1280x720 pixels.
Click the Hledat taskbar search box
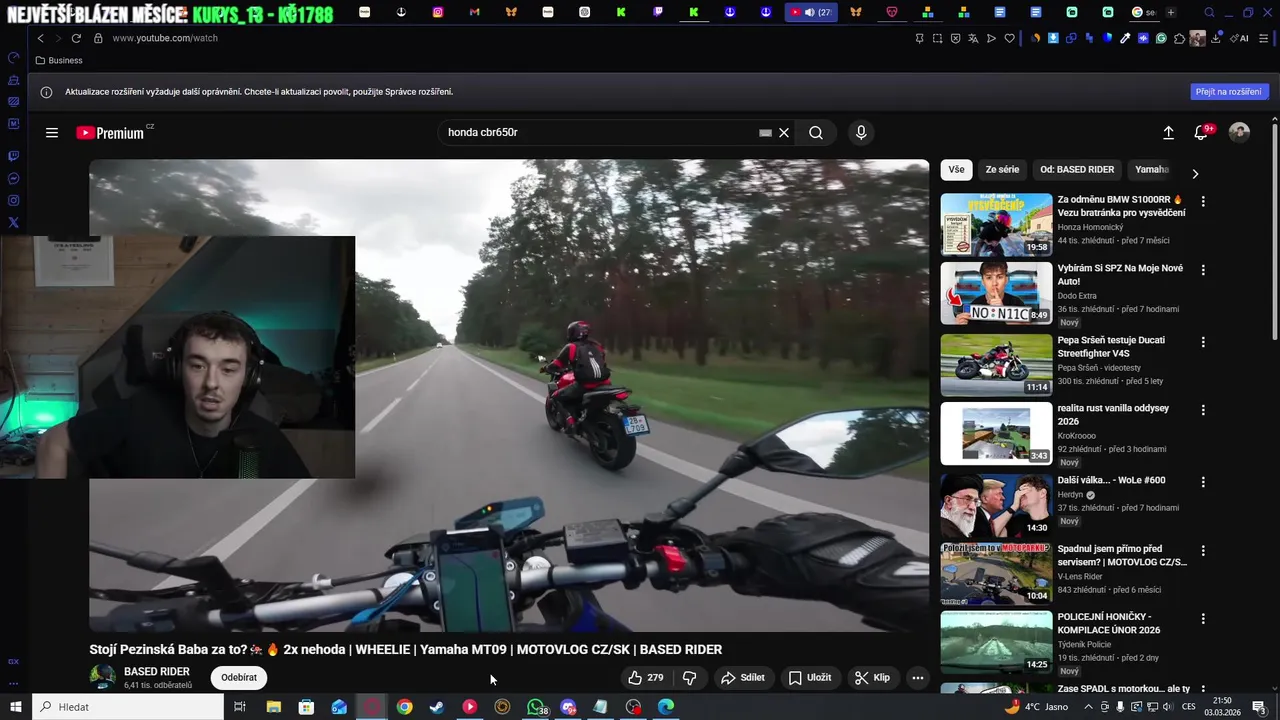click(x=128, y=707)
